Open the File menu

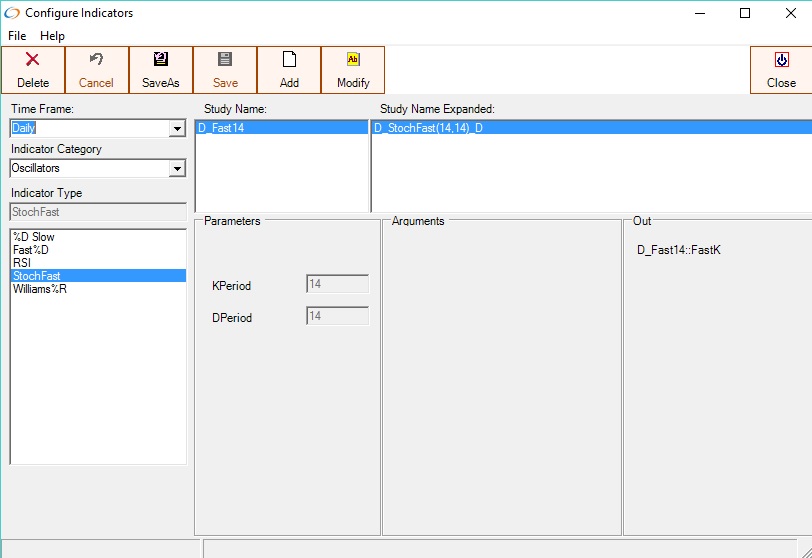17,36
